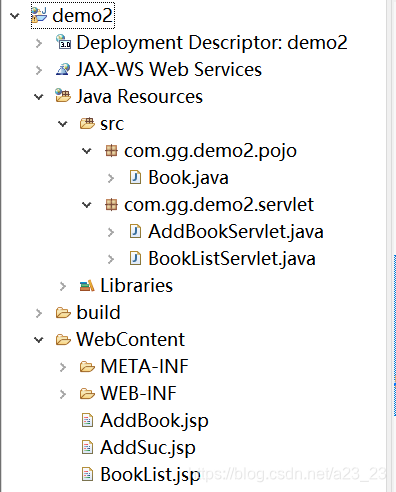Click the AddBookServlet.java file icon
396x492 pixels.
[x=135, y=232]
